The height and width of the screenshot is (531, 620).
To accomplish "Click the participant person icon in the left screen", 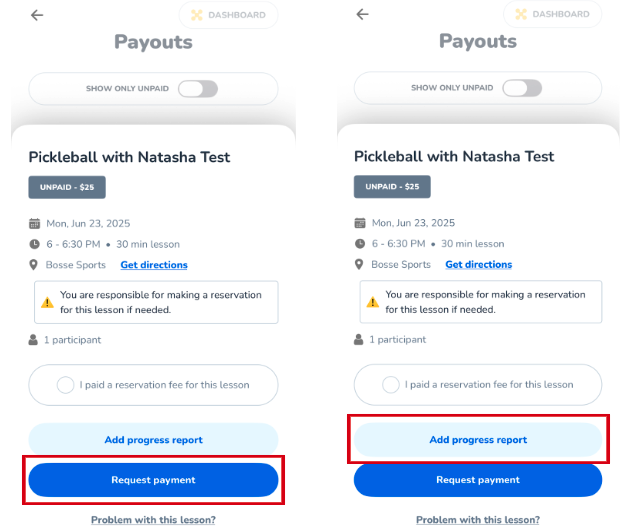I will coord(34,340).
